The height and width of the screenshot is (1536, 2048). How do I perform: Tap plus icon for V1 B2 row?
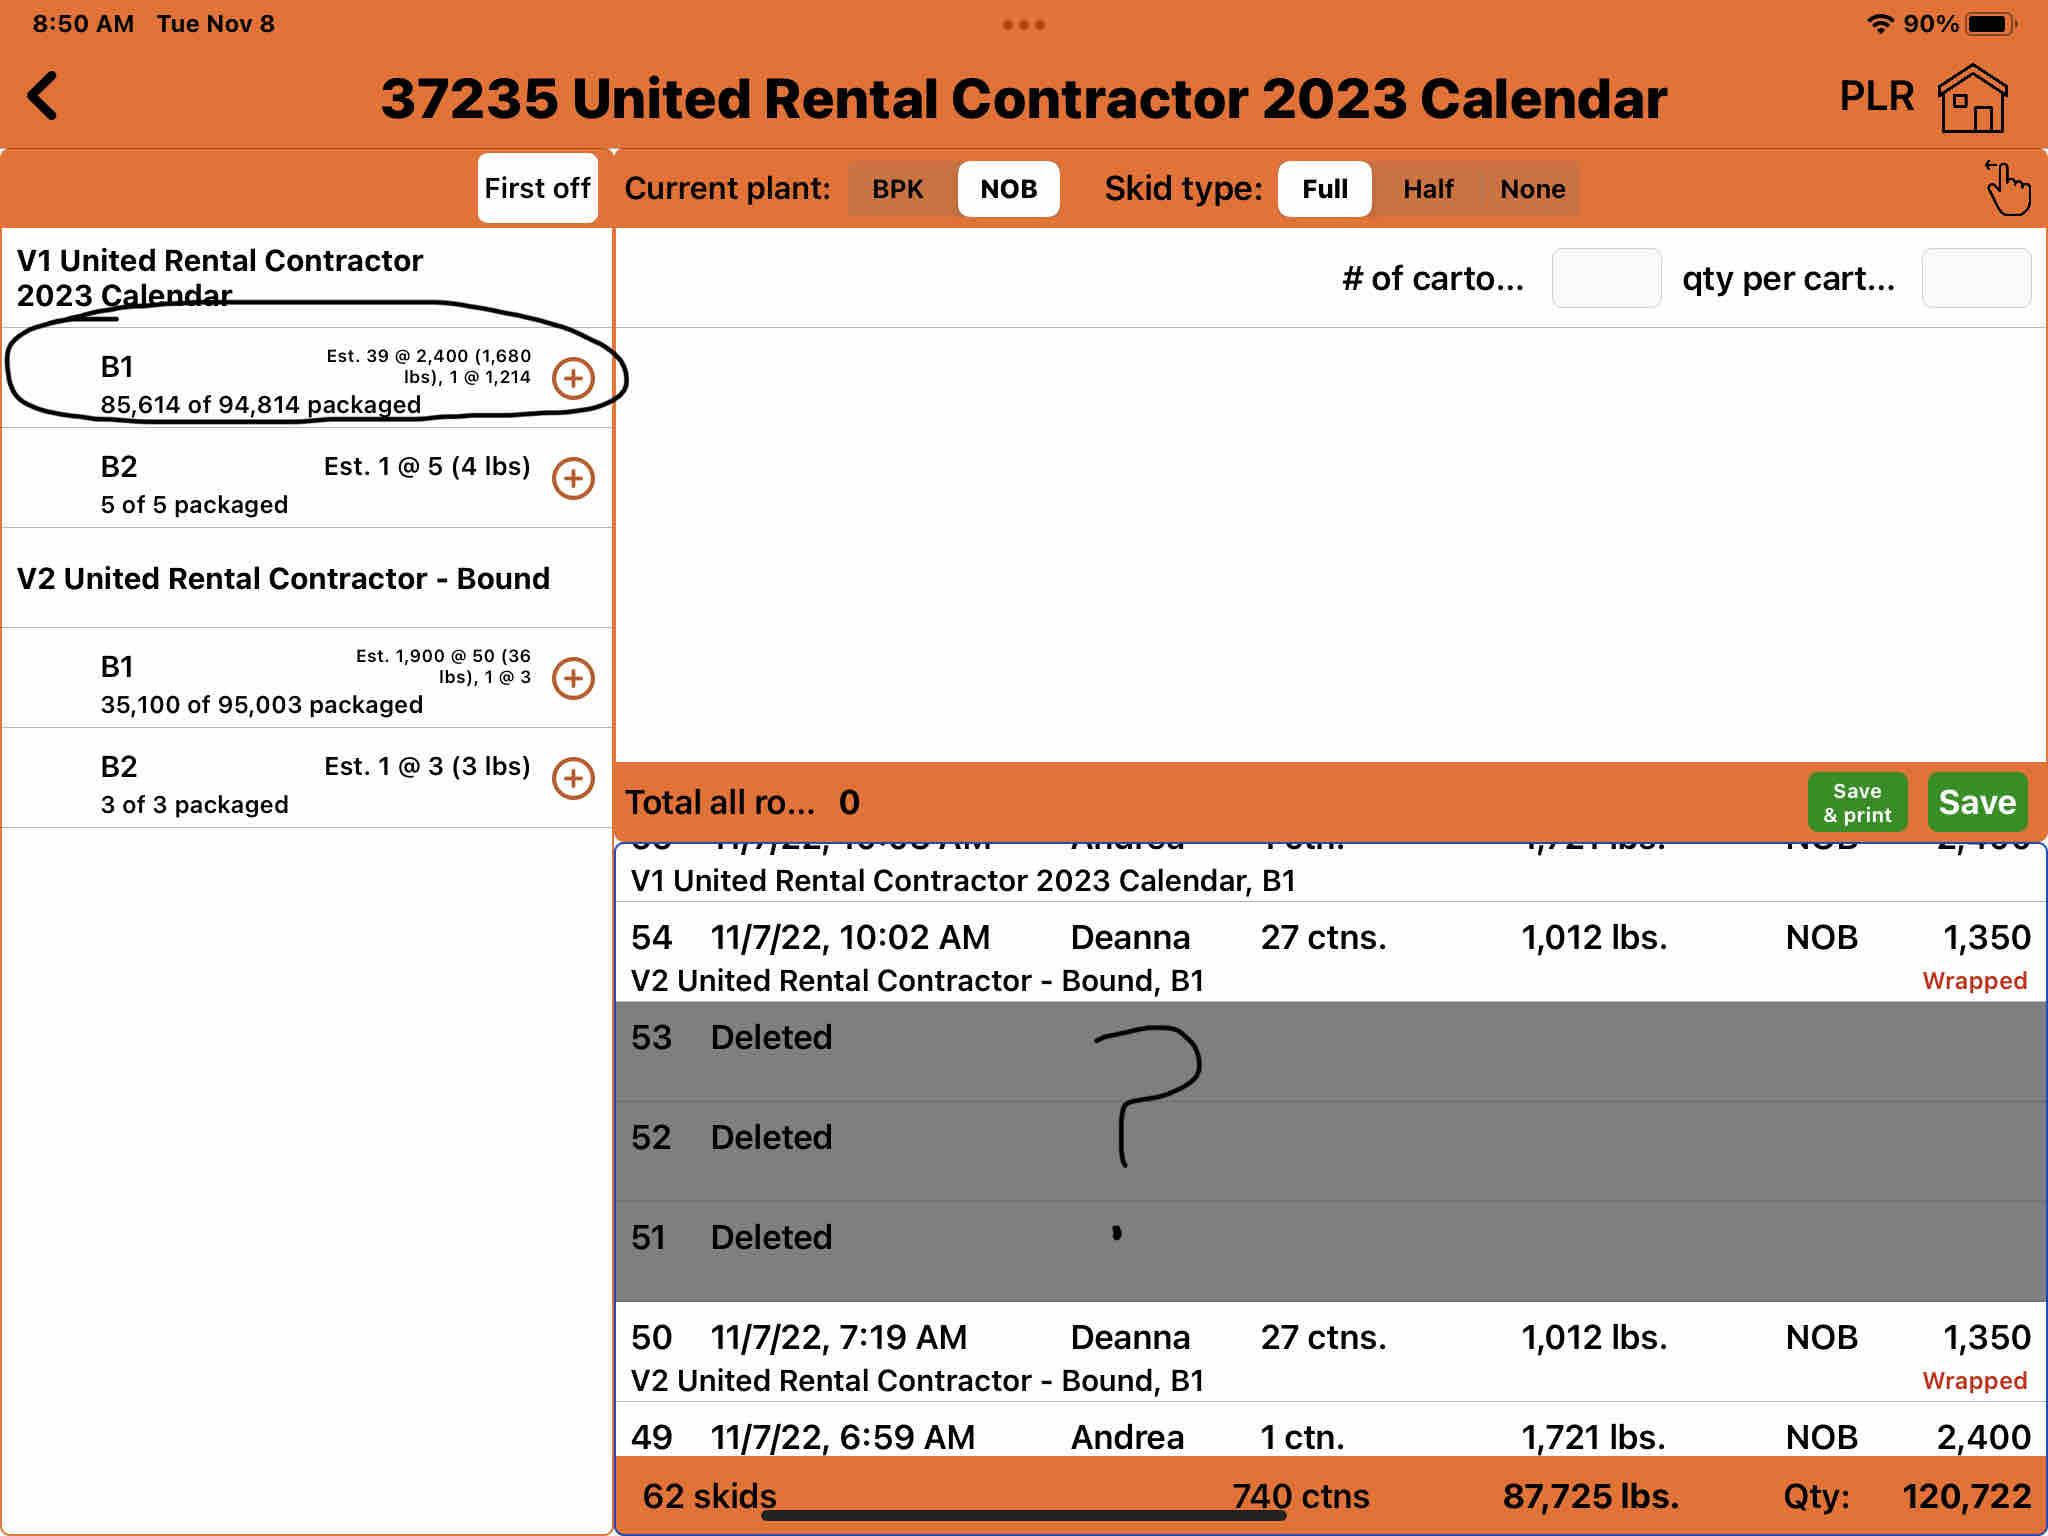[x=573, y=478]
